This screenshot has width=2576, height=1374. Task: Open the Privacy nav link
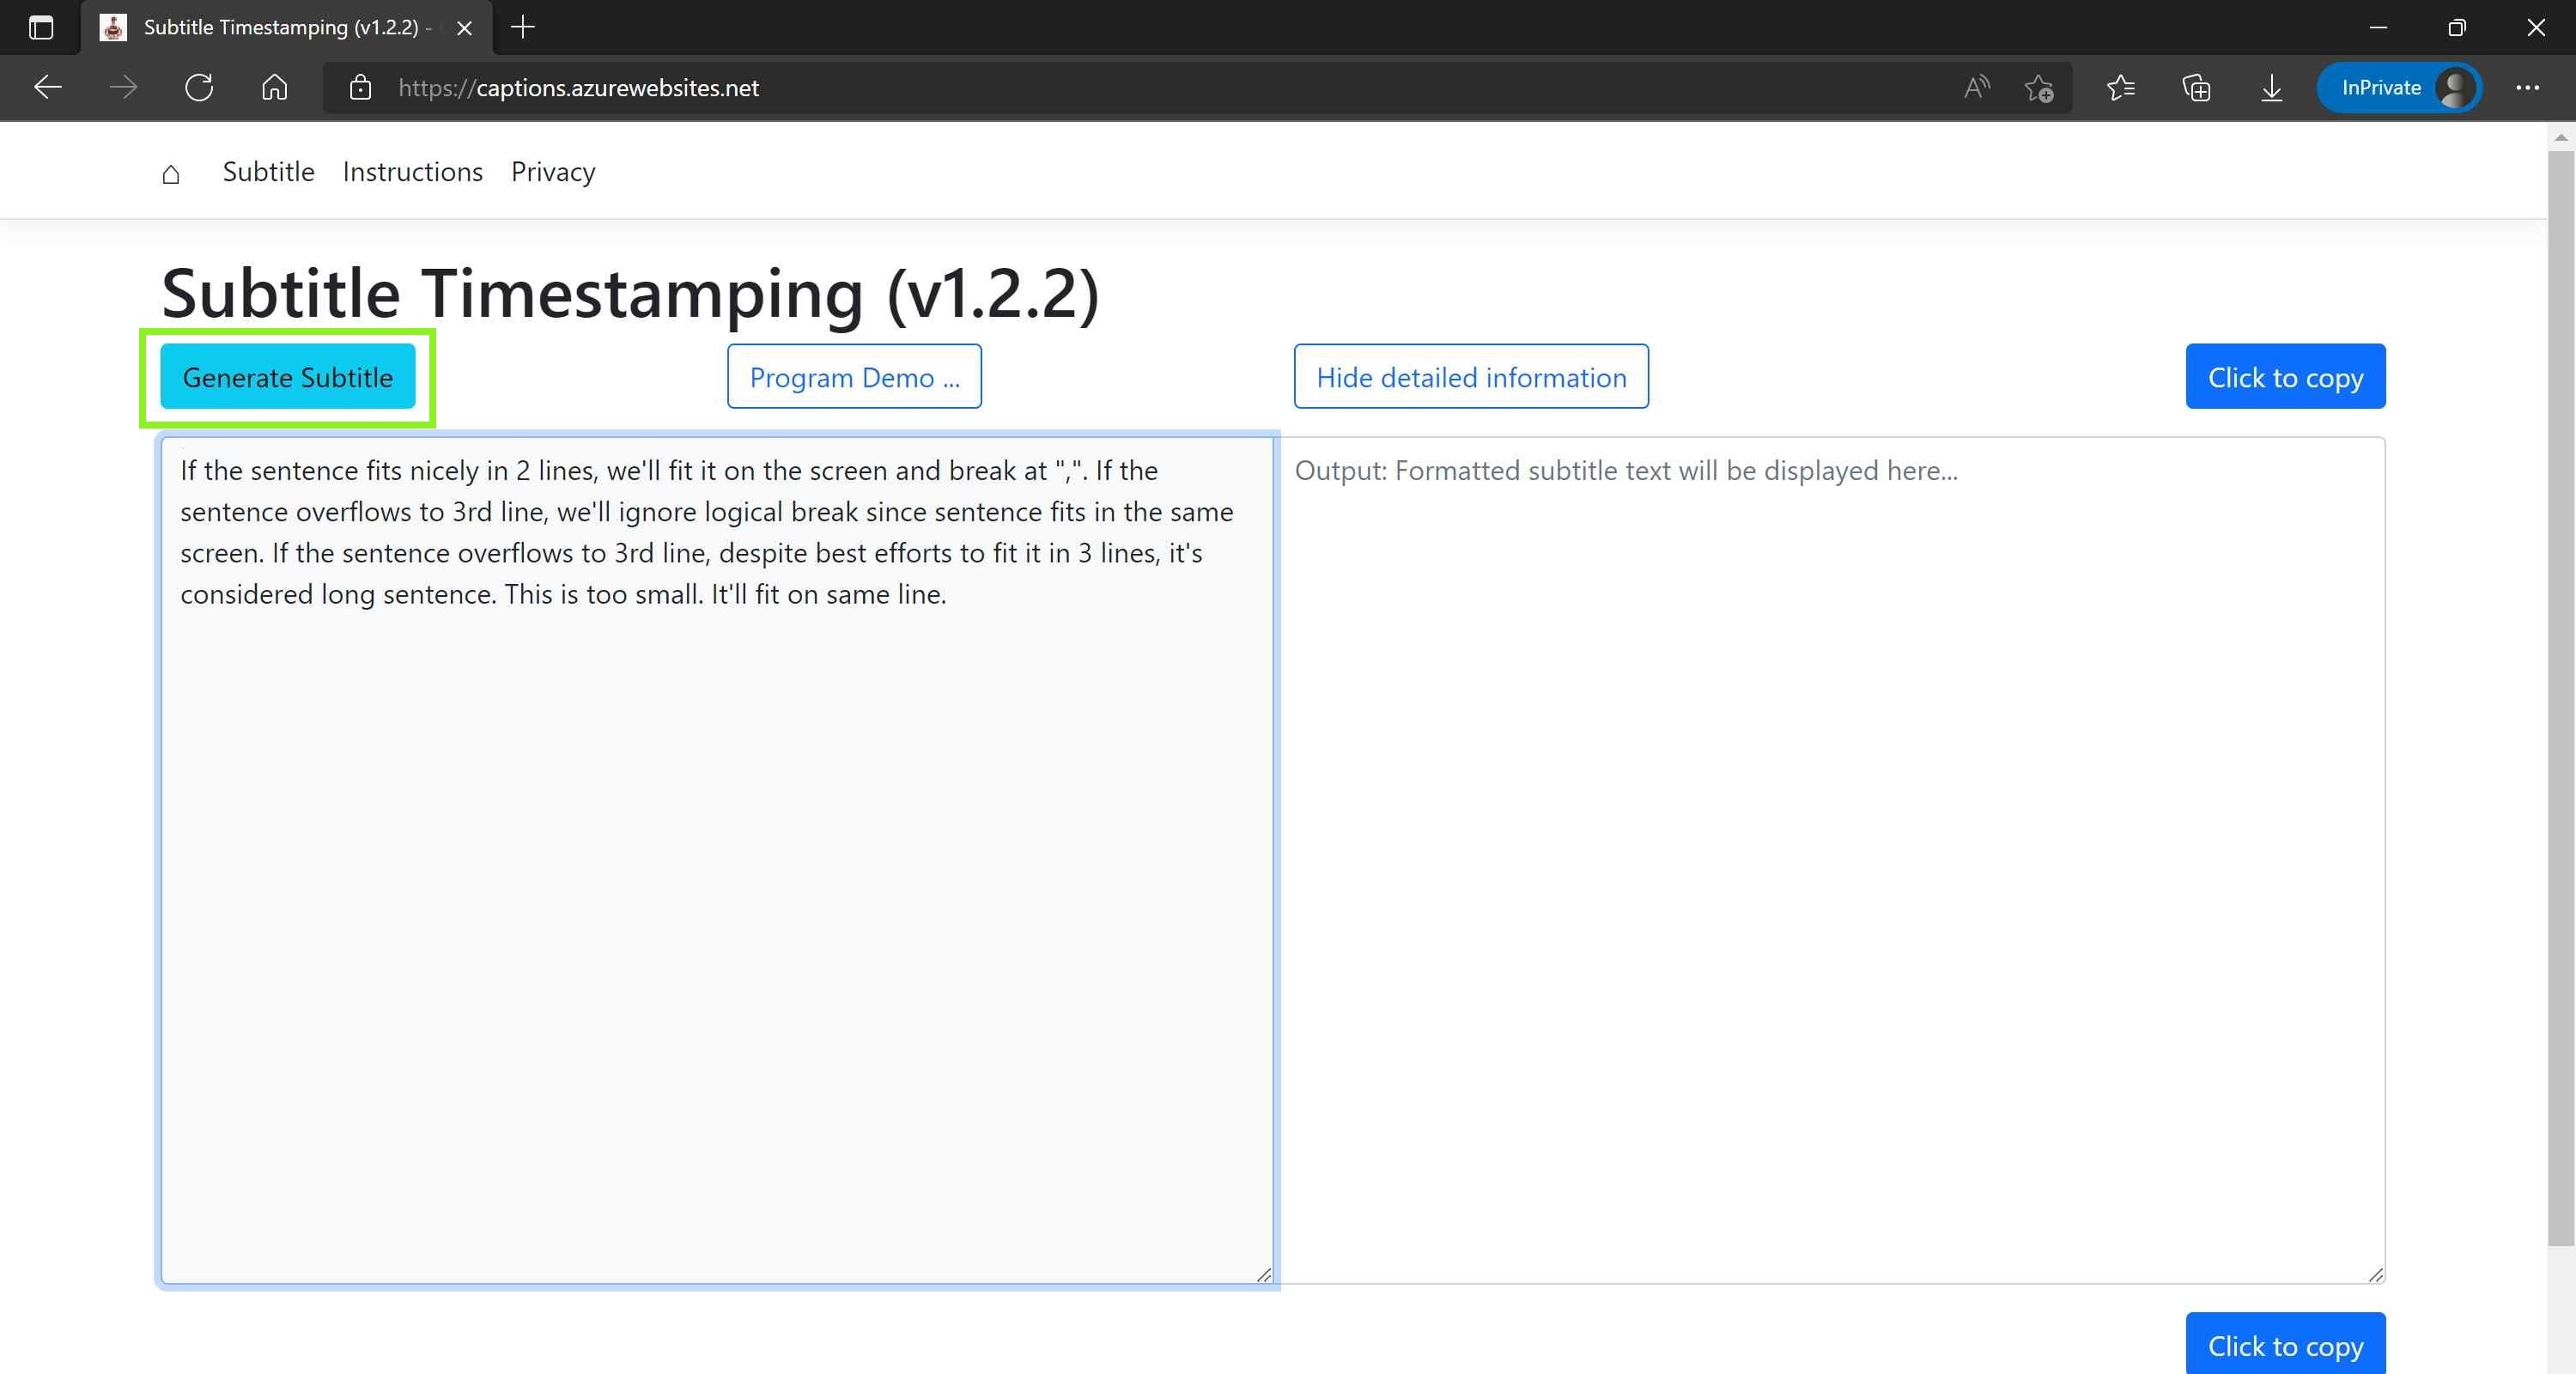[x=553, y=172]
